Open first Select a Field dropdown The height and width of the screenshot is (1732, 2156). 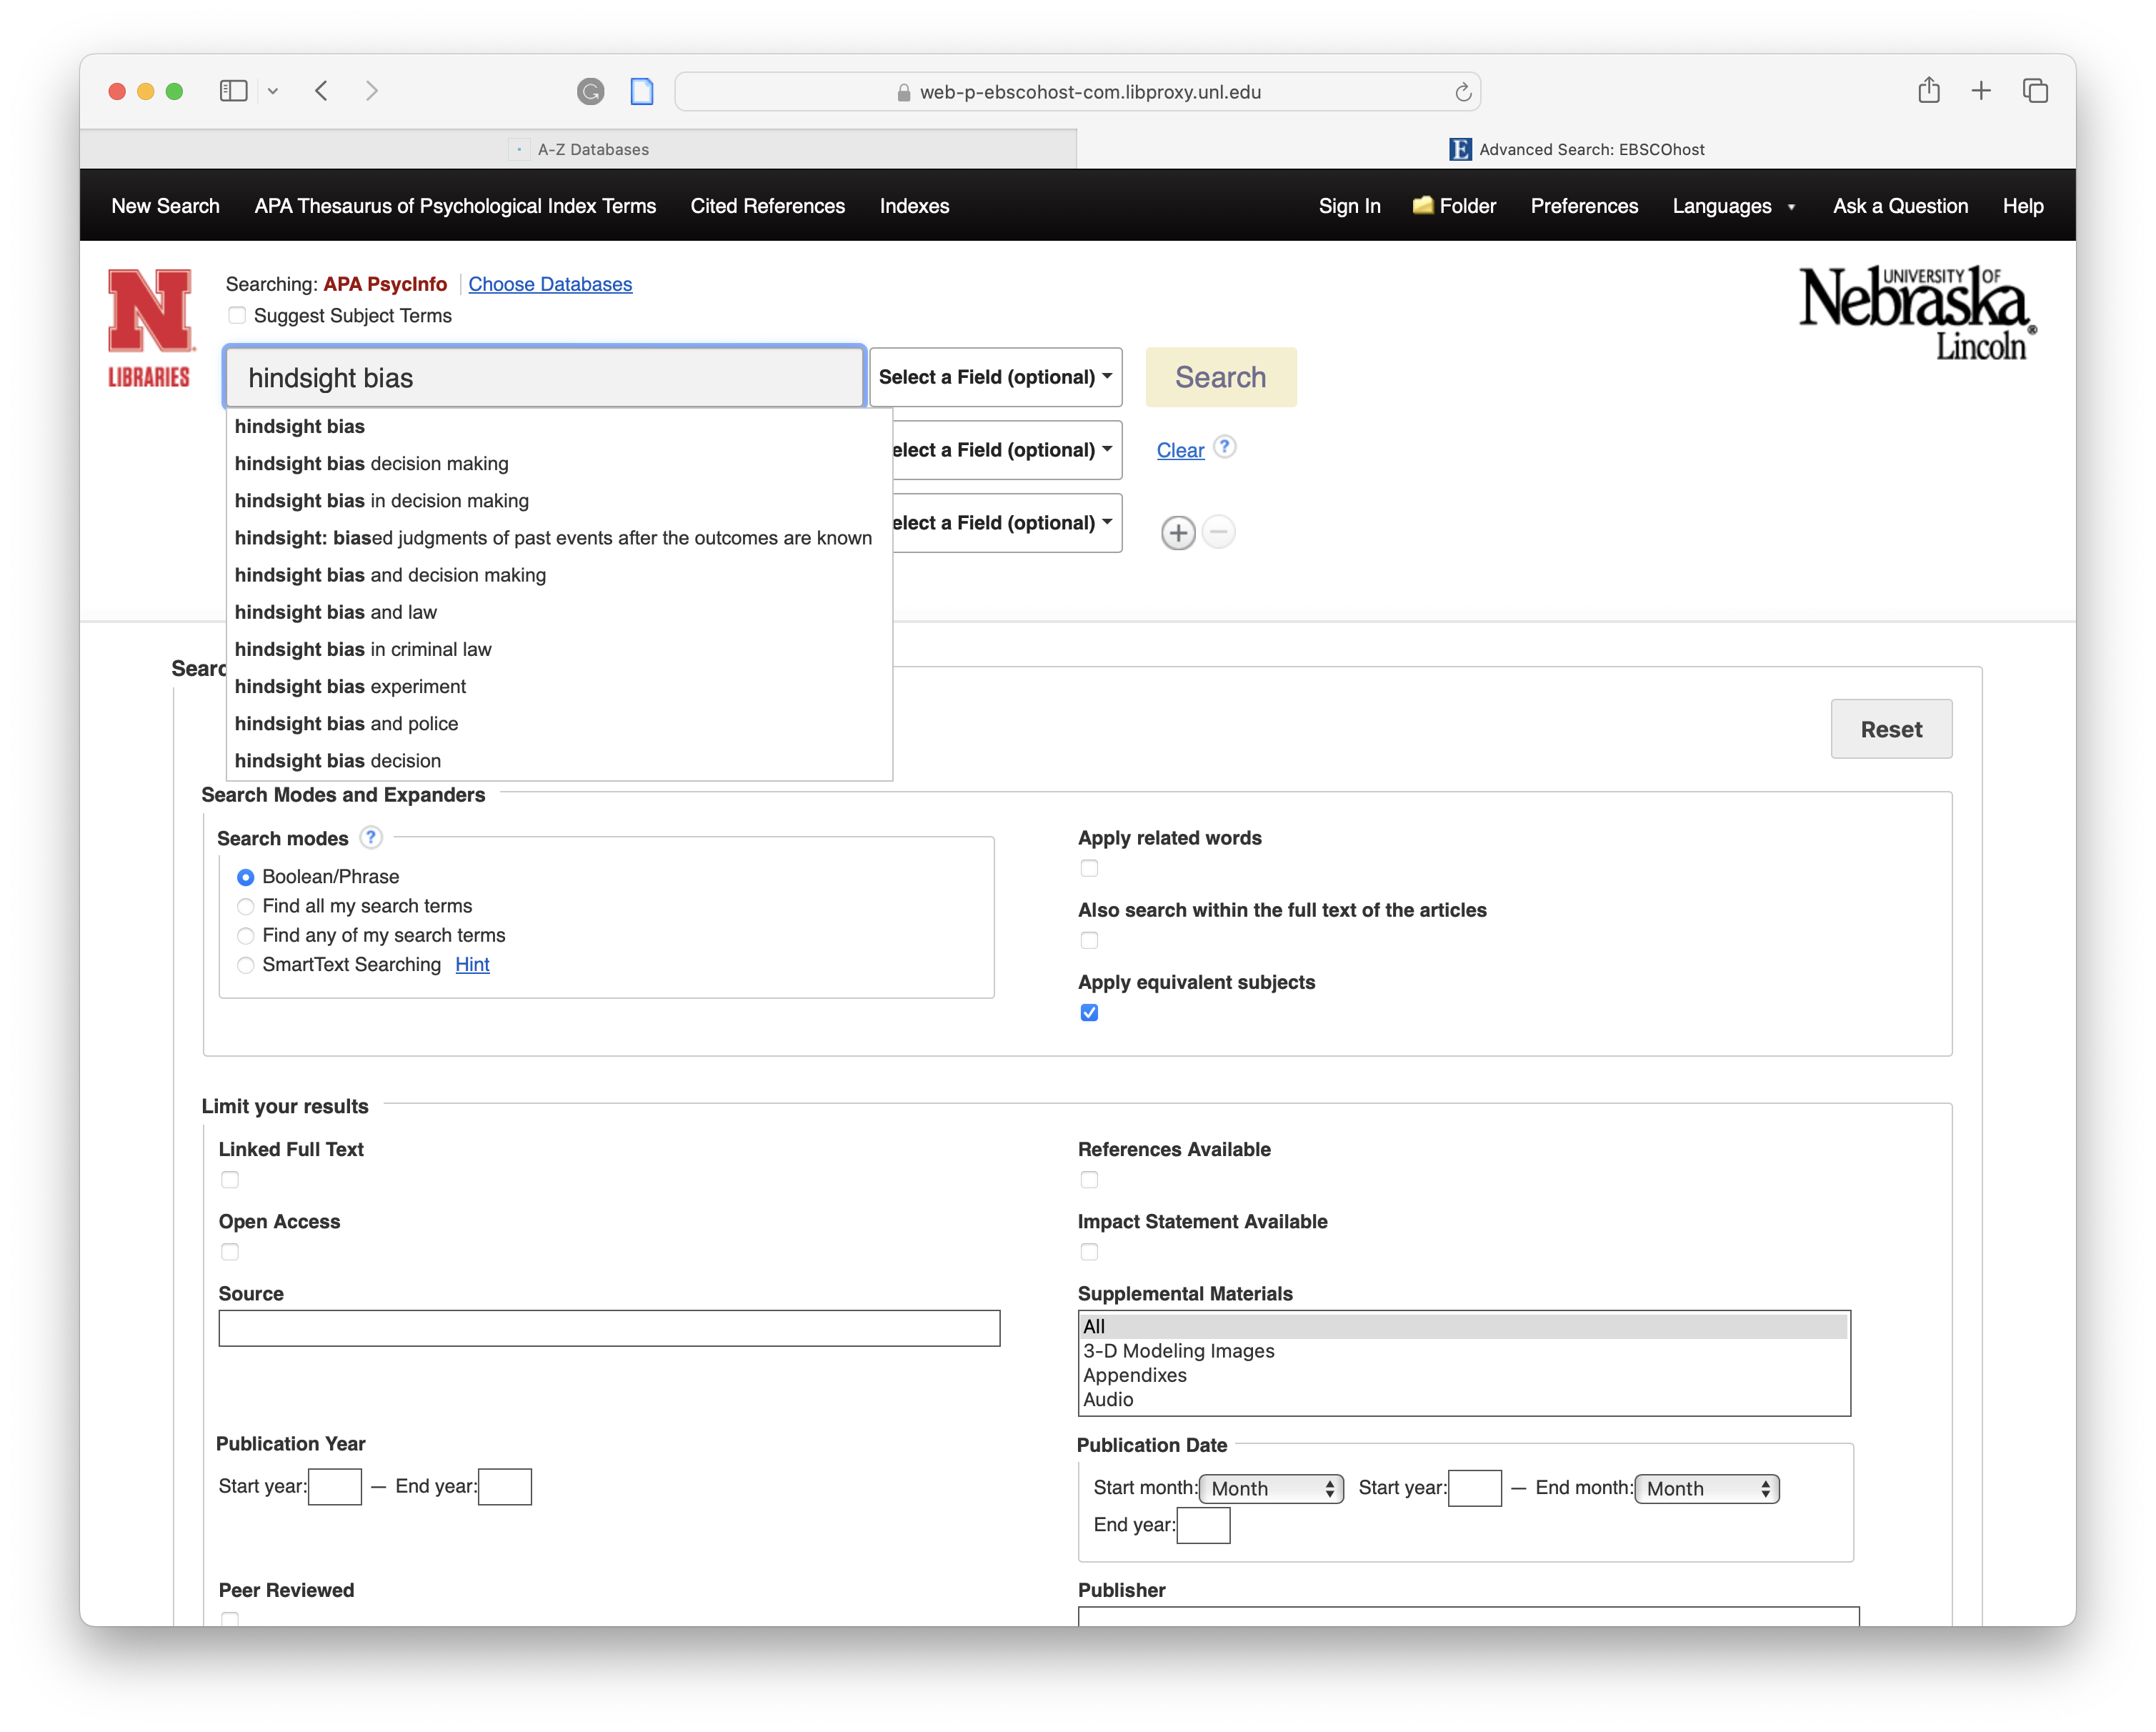pos(995,377)
